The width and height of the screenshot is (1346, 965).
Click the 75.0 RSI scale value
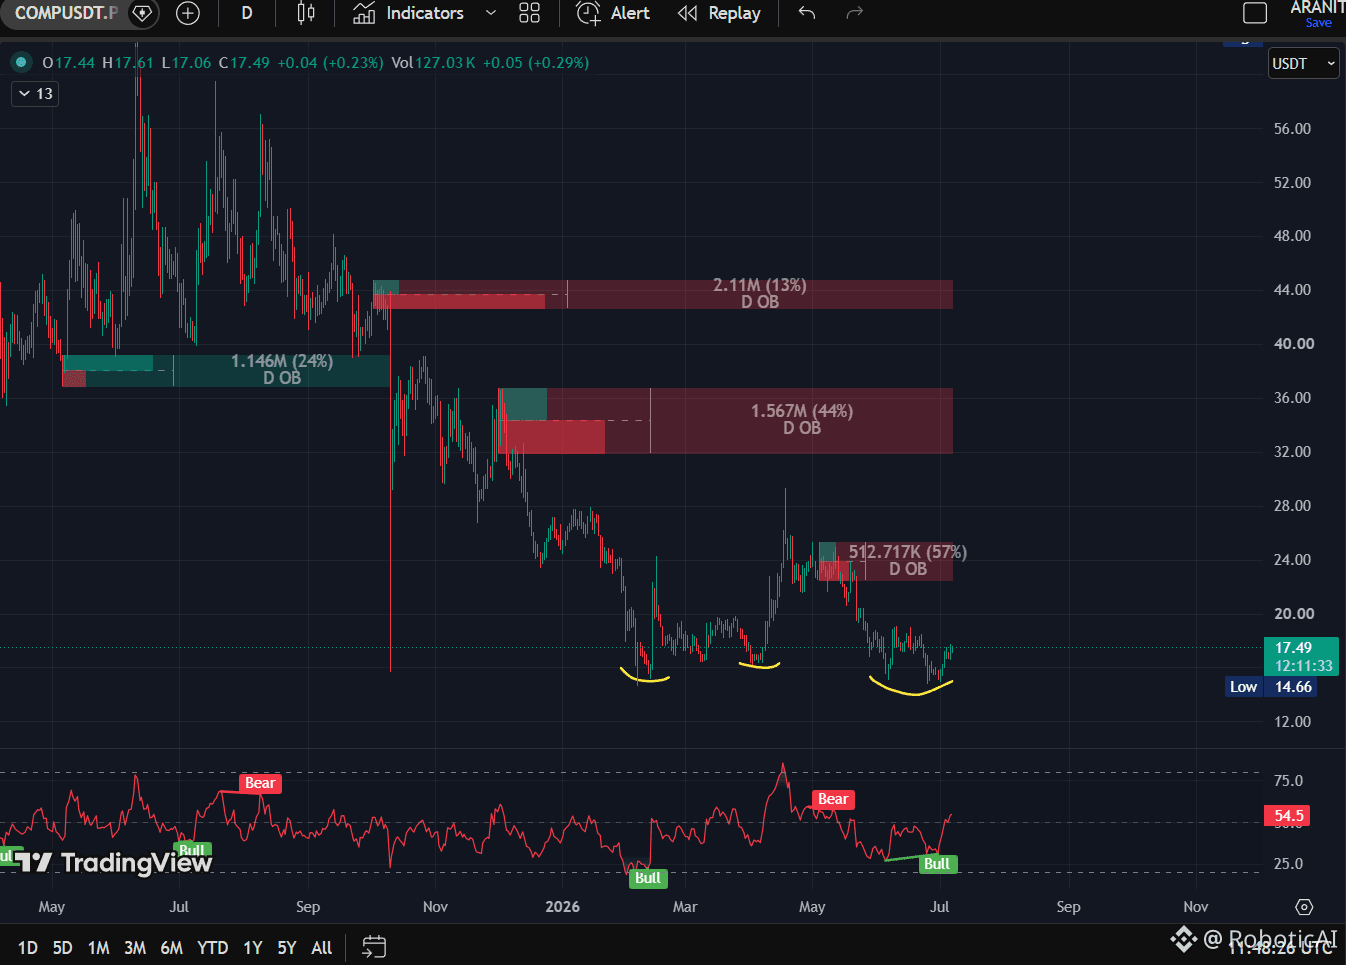(x=1288, y=781)
